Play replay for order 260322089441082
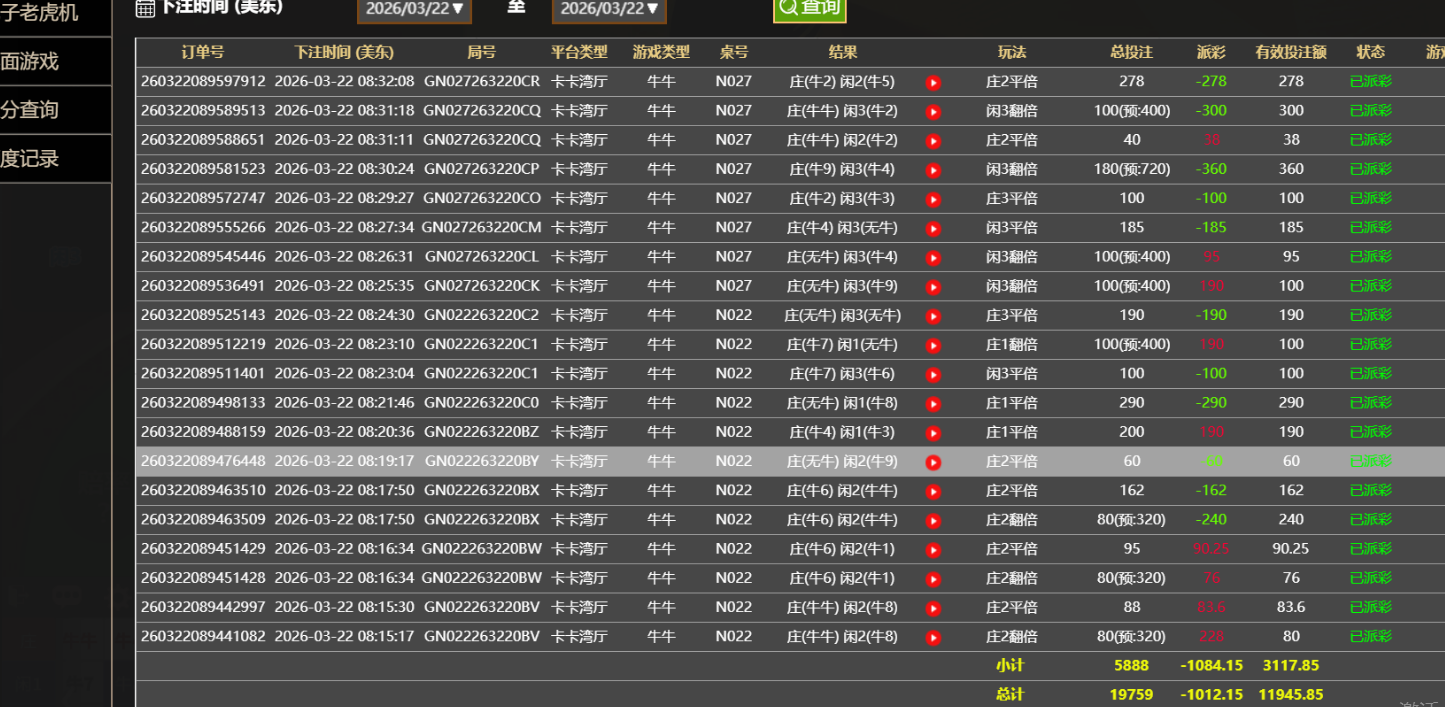The width and height of the screenshot is (1445, 707). coord(933,638)
